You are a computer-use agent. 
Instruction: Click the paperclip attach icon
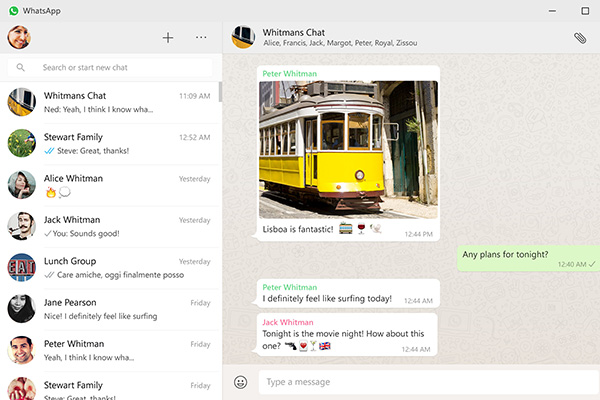click(579, 38)
